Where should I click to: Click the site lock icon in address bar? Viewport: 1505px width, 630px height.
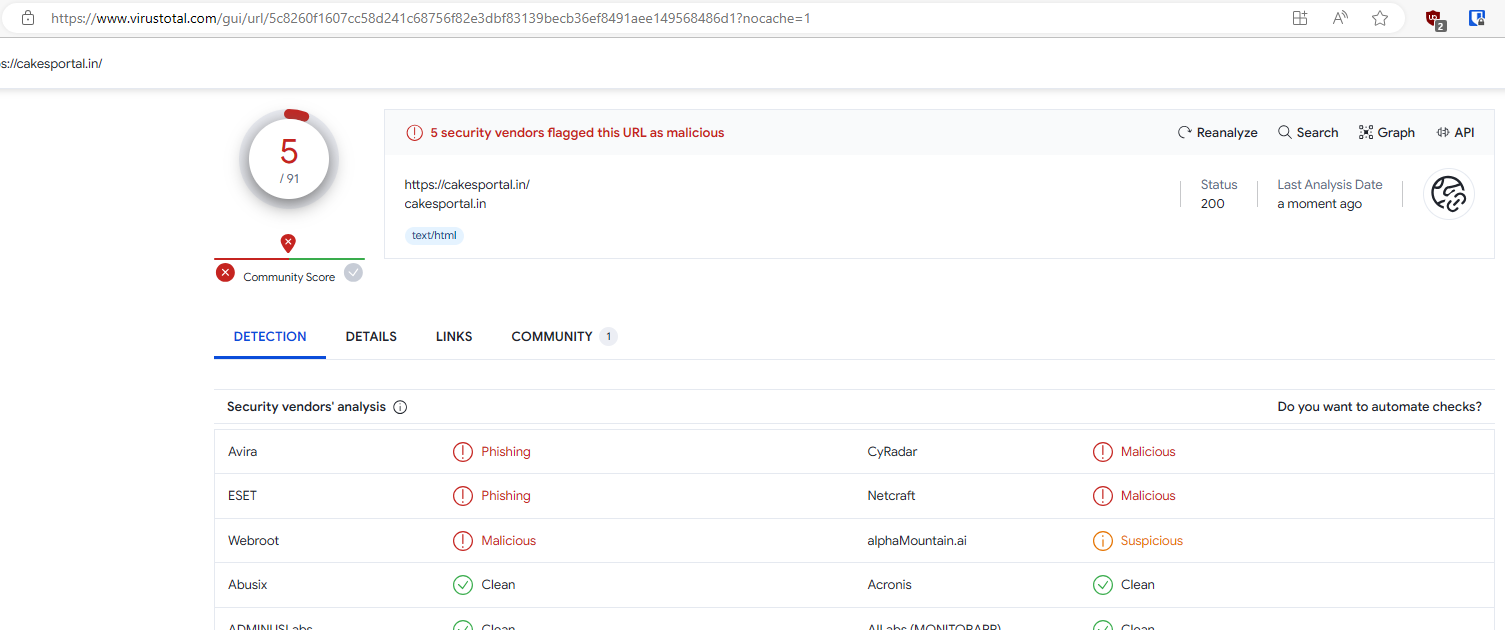point(28,18)
